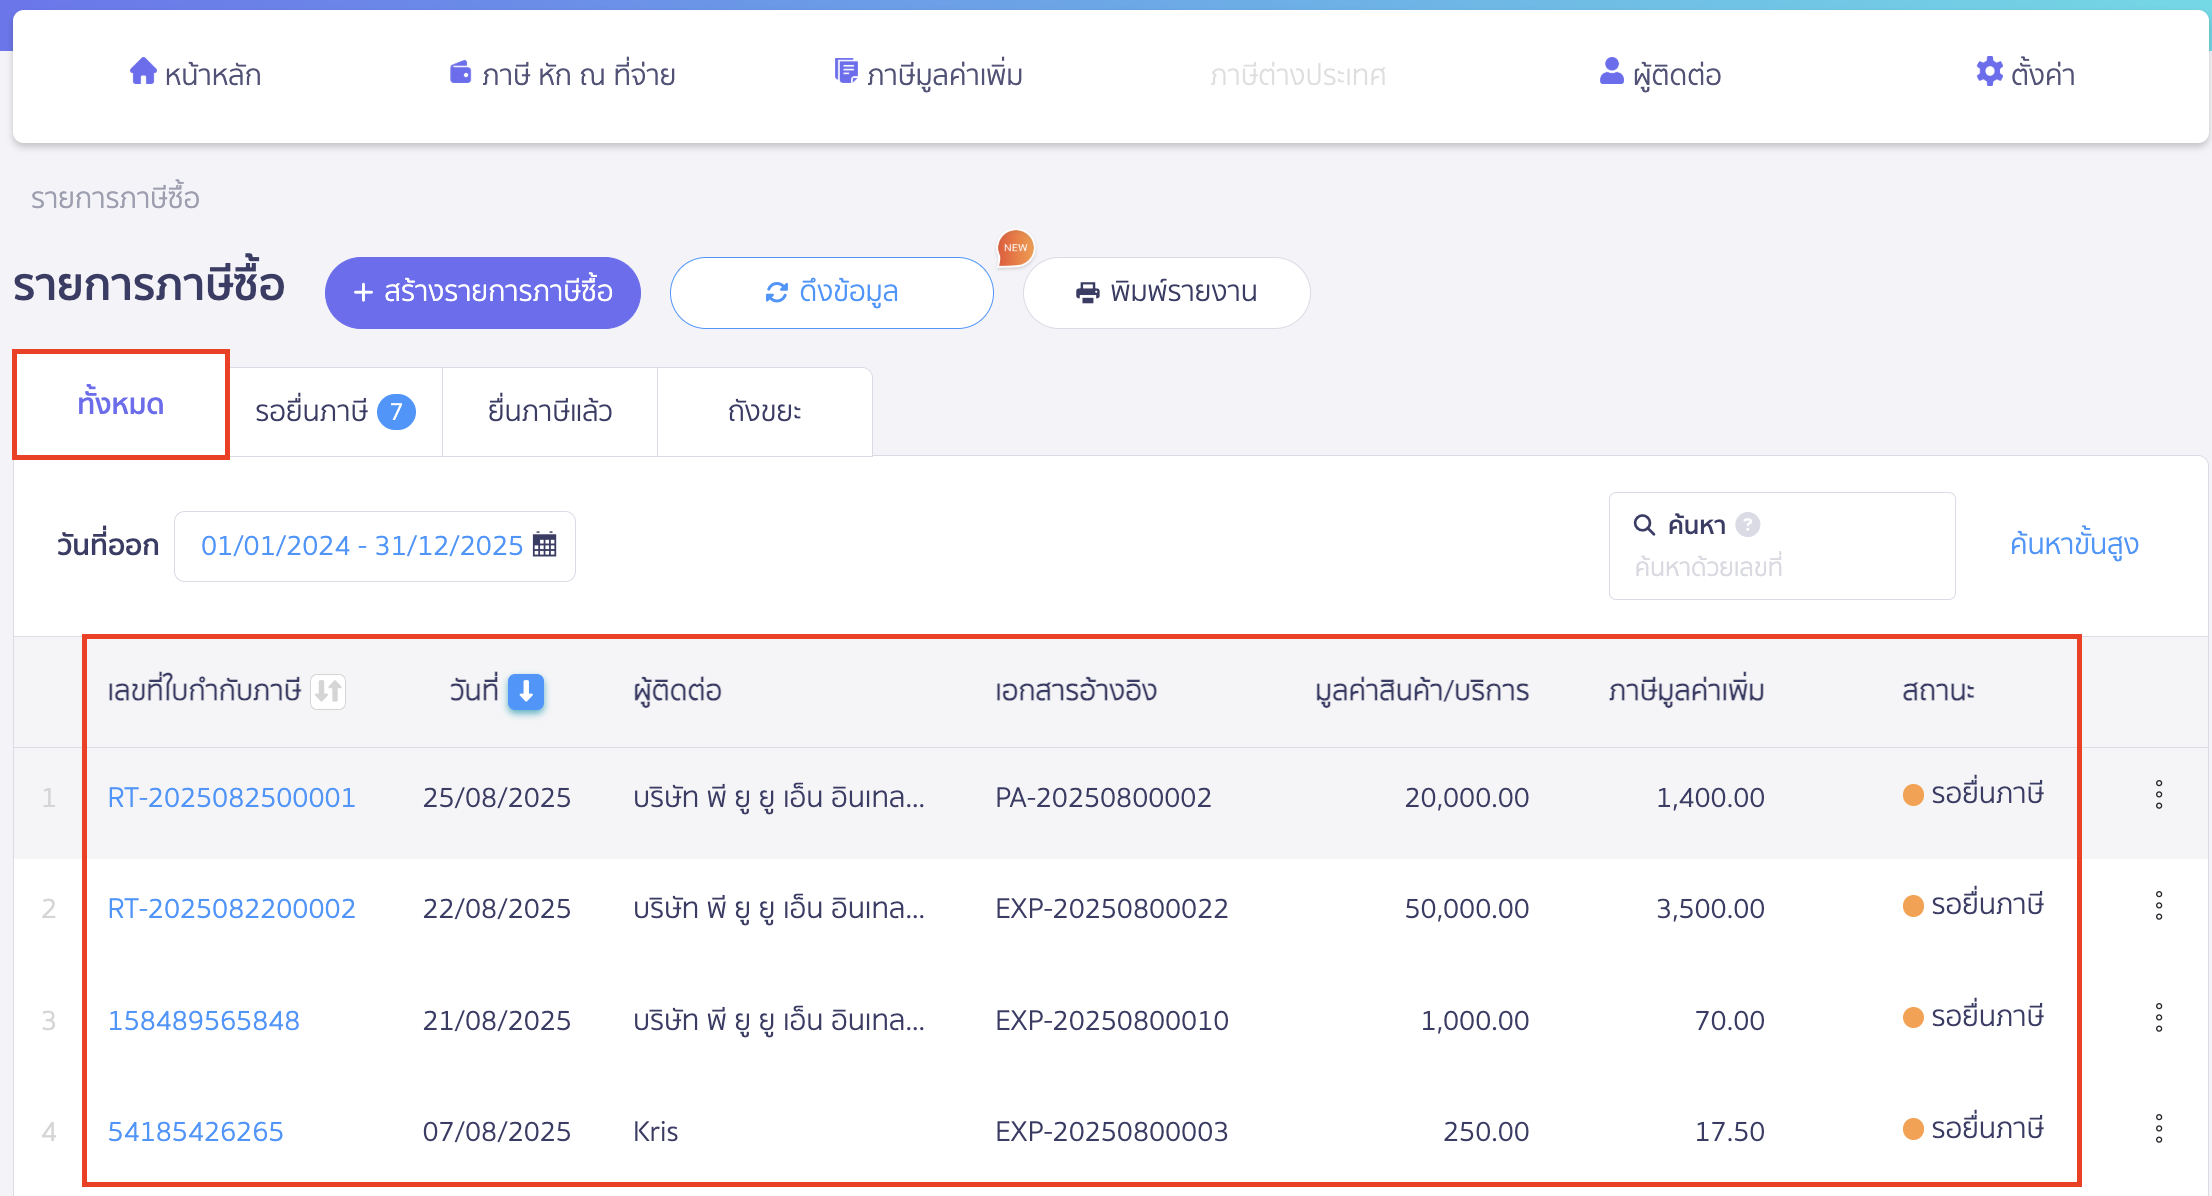Screen dimensions: 2212x1196
Task: Switch to ยื่นภาษีแล้ว tab
Action: [550, 411]
